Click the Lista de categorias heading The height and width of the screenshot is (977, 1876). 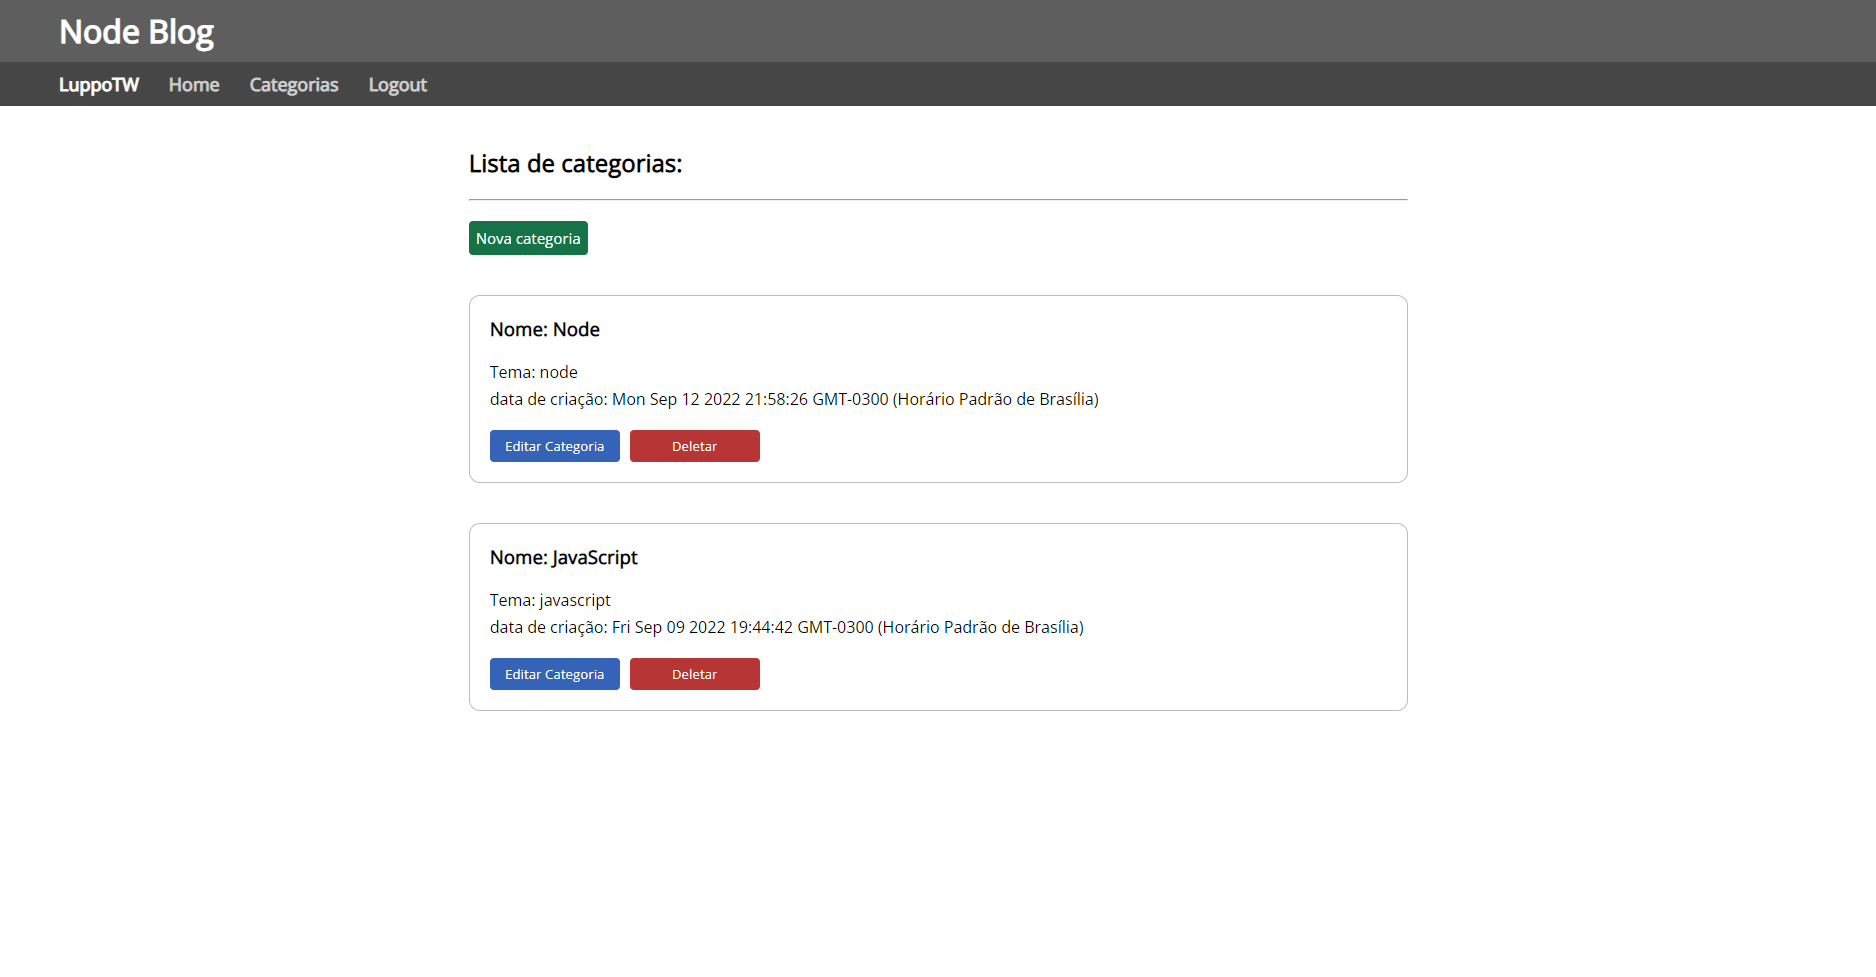tap(576, 163)
